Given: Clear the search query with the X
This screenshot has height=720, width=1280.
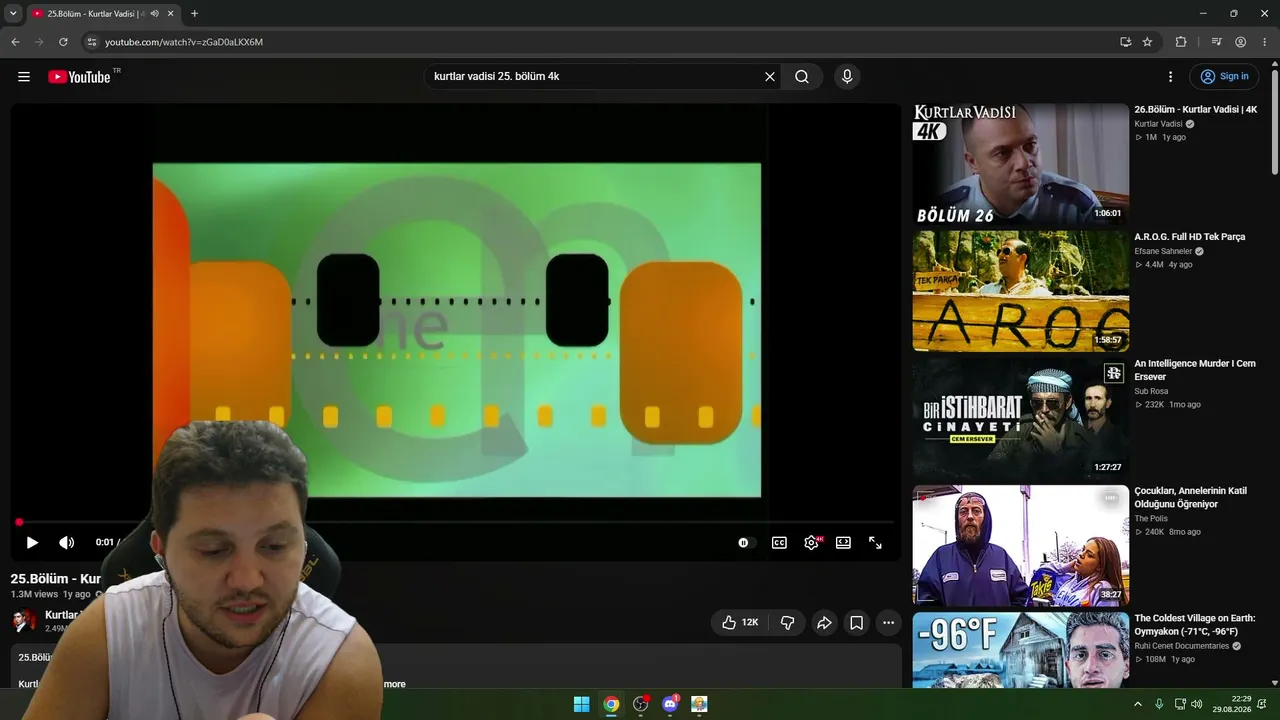Looking at the screenshot, I should pos(770,77).
